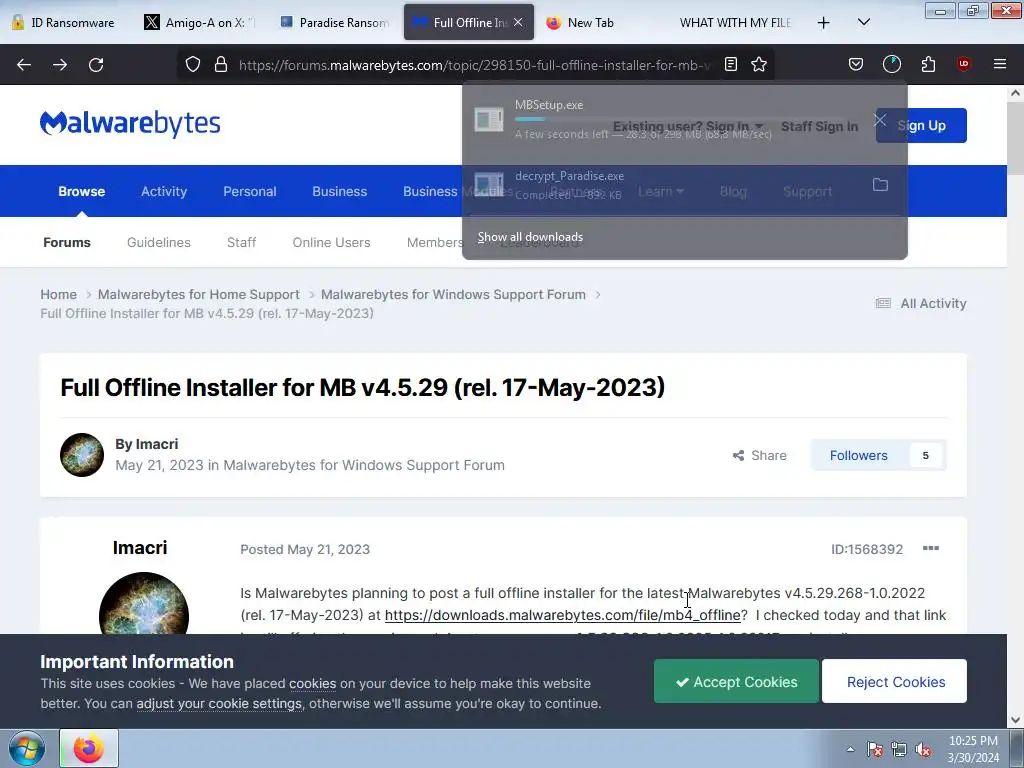
Task: Open the downloads.malwarebytes.com mb4_offline link
Action: point(562,615)
